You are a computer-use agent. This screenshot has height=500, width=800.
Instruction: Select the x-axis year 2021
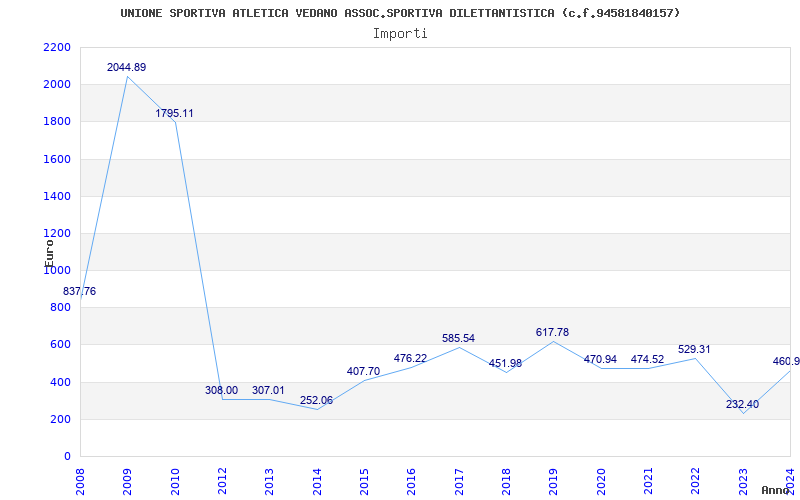[x=648, y=482]
